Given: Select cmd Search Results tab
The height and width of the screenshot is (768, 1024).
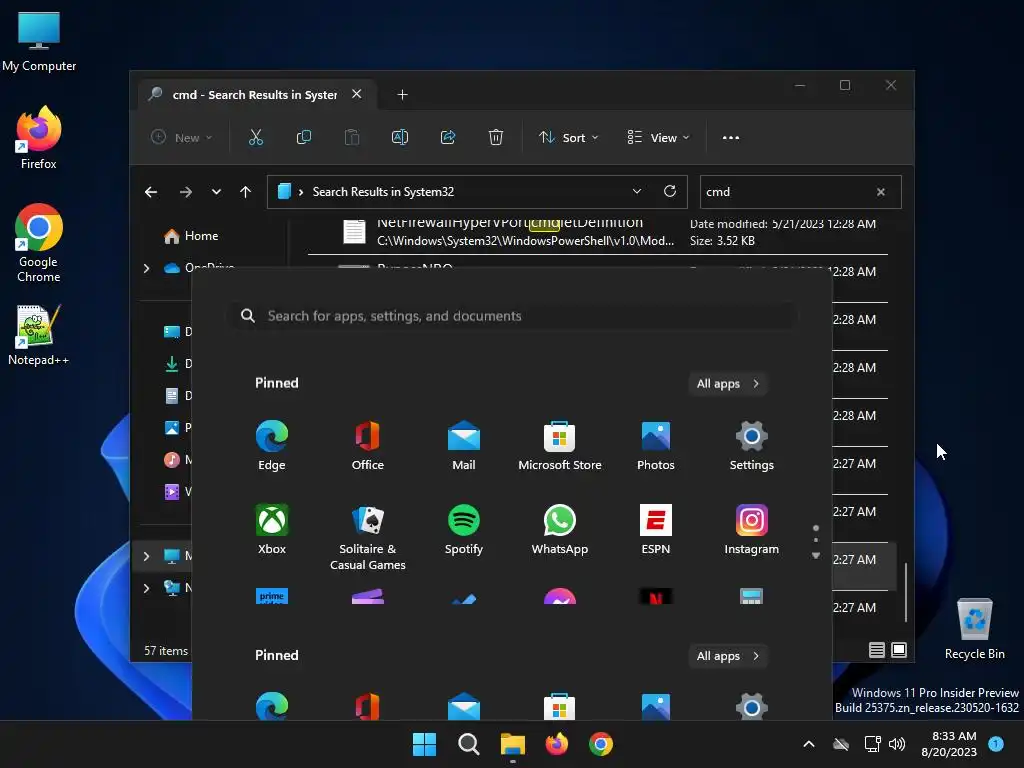Looking at the screenshot, I should point(255,95).
